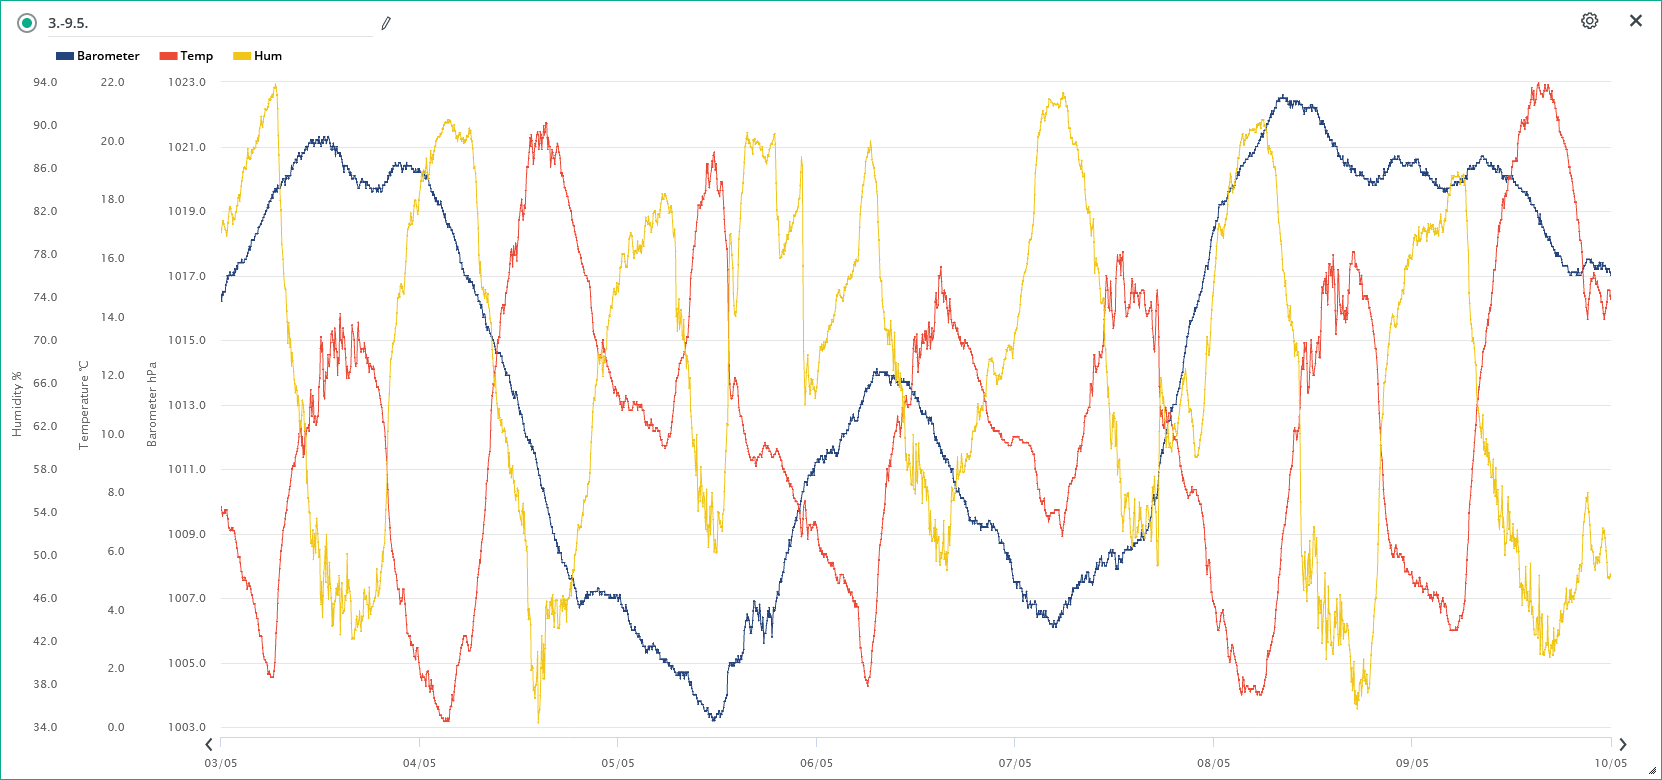This screenshot has width=1662, height=780.
Task: Open chart settings with the gear icon
Action: click(x=1589, y=21)
